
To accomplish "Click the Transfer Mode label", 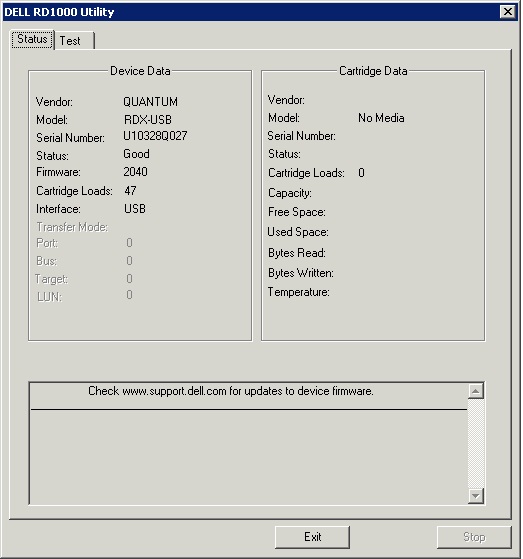I will click(72, 227).
